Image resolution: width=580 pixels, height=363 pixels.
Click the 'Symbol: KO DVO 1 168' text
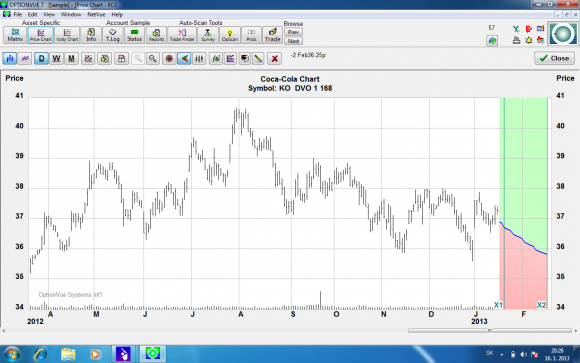tap(290, 88)
